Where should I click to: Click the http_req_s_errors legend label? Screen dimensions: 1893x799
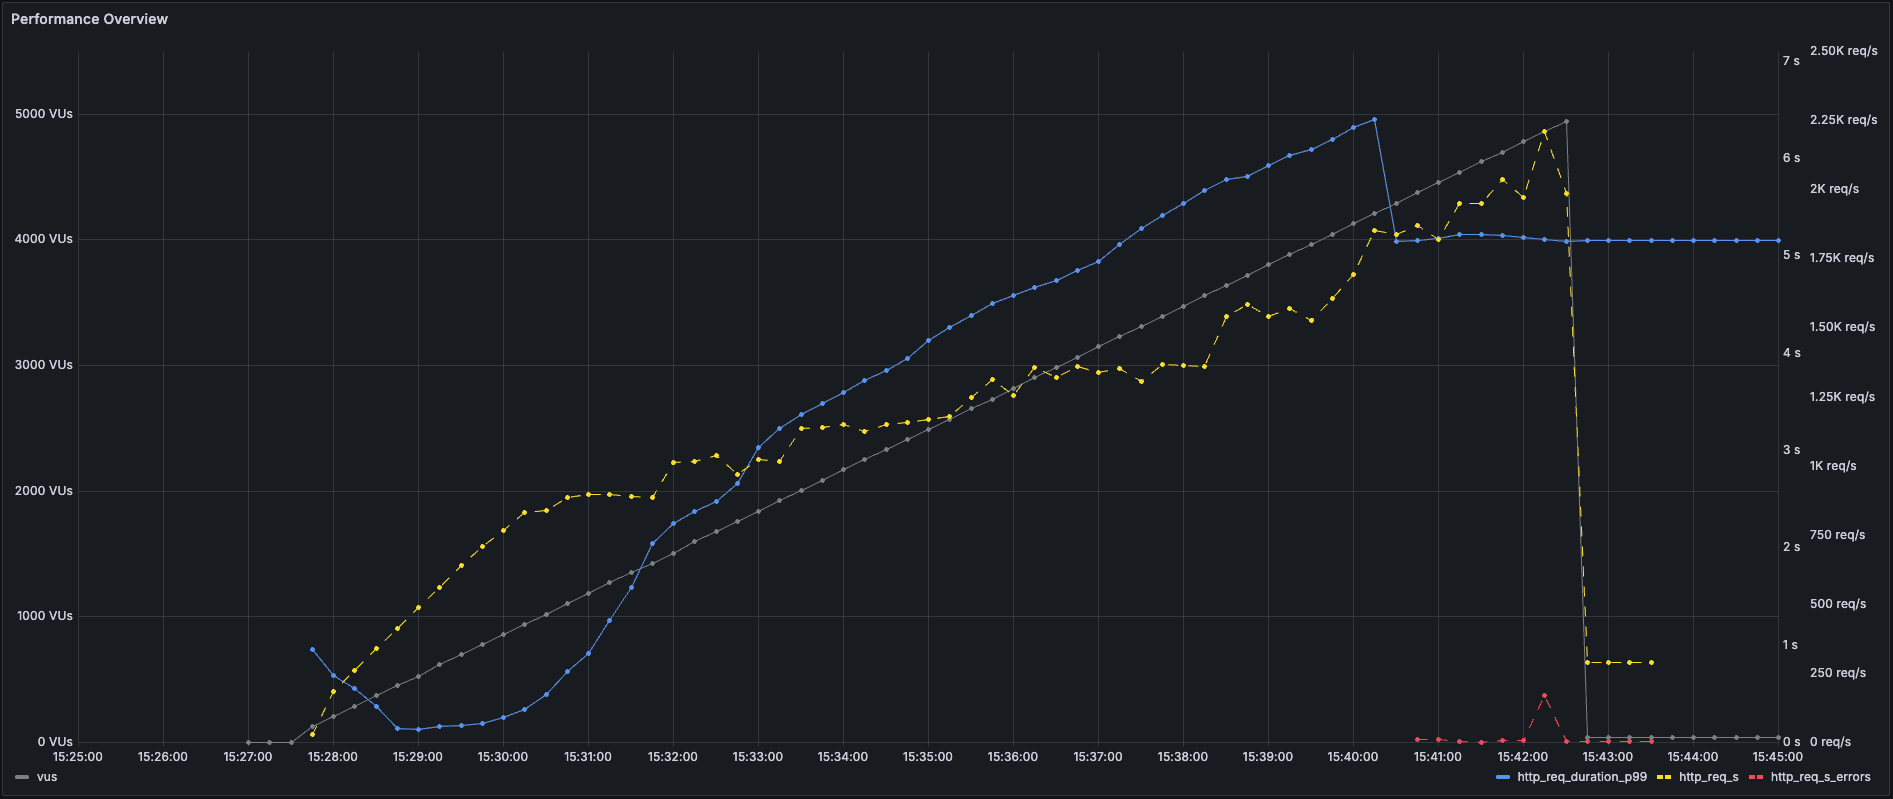tap(1820, 777)
